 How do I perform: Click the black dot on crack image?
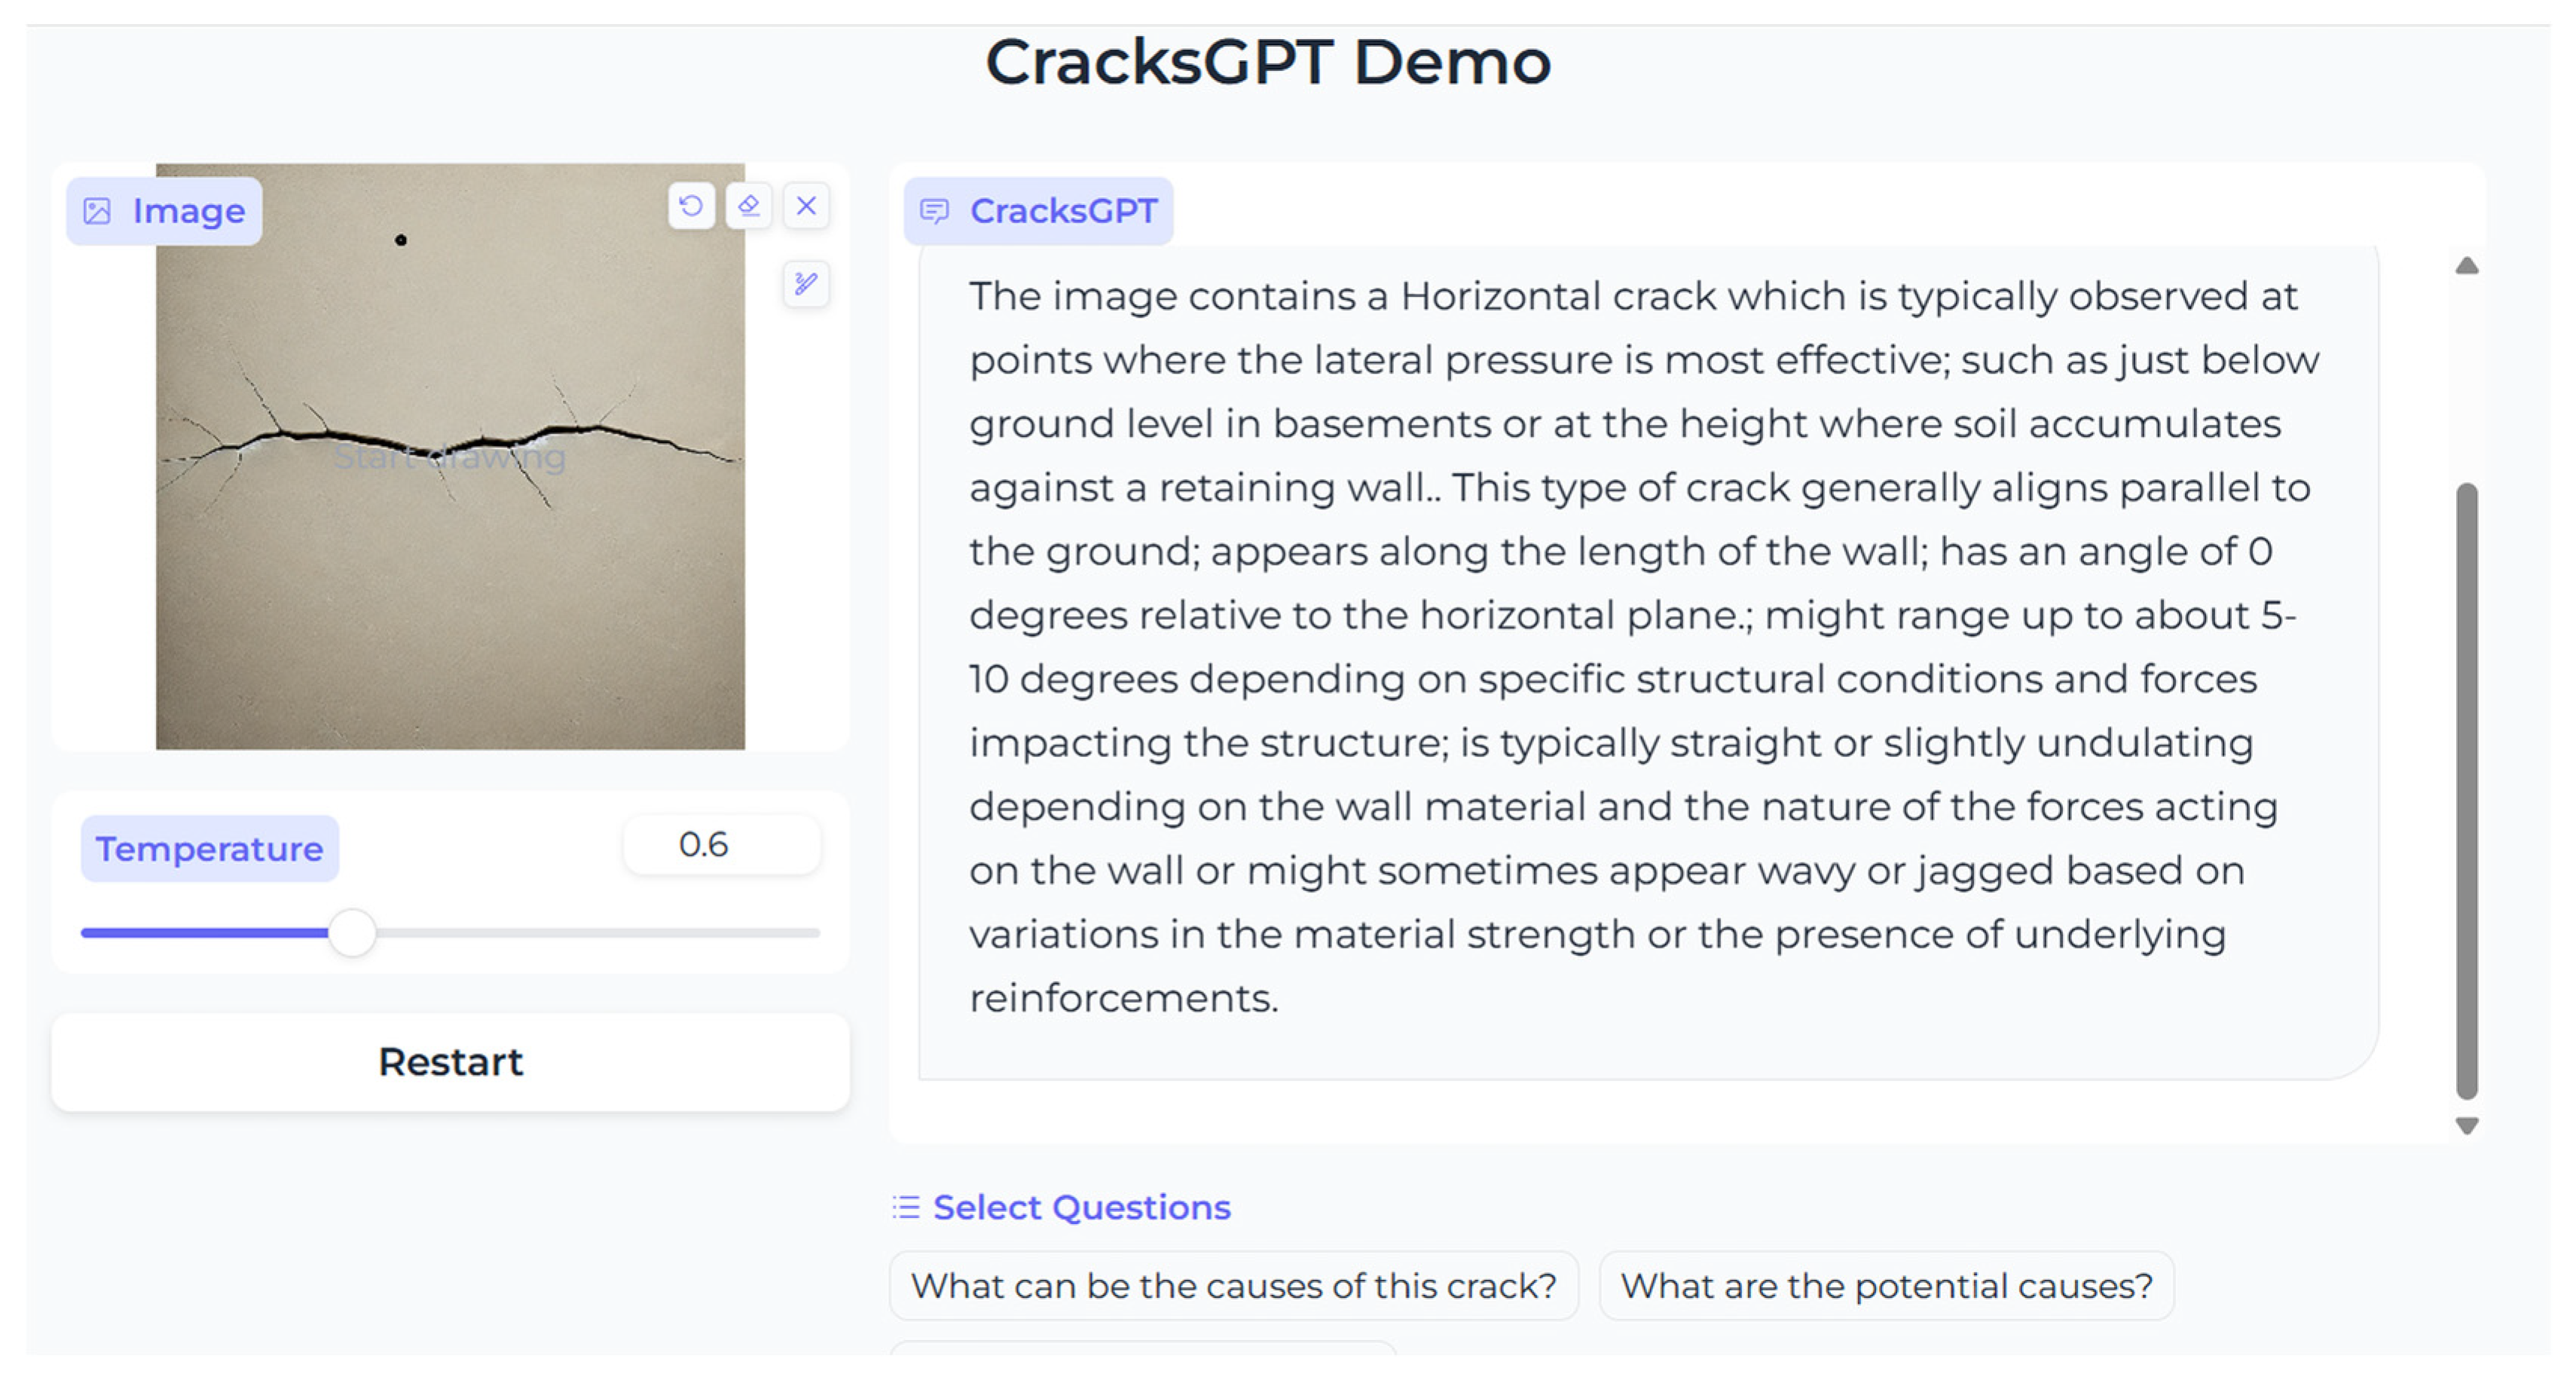[x=401, y=240]
